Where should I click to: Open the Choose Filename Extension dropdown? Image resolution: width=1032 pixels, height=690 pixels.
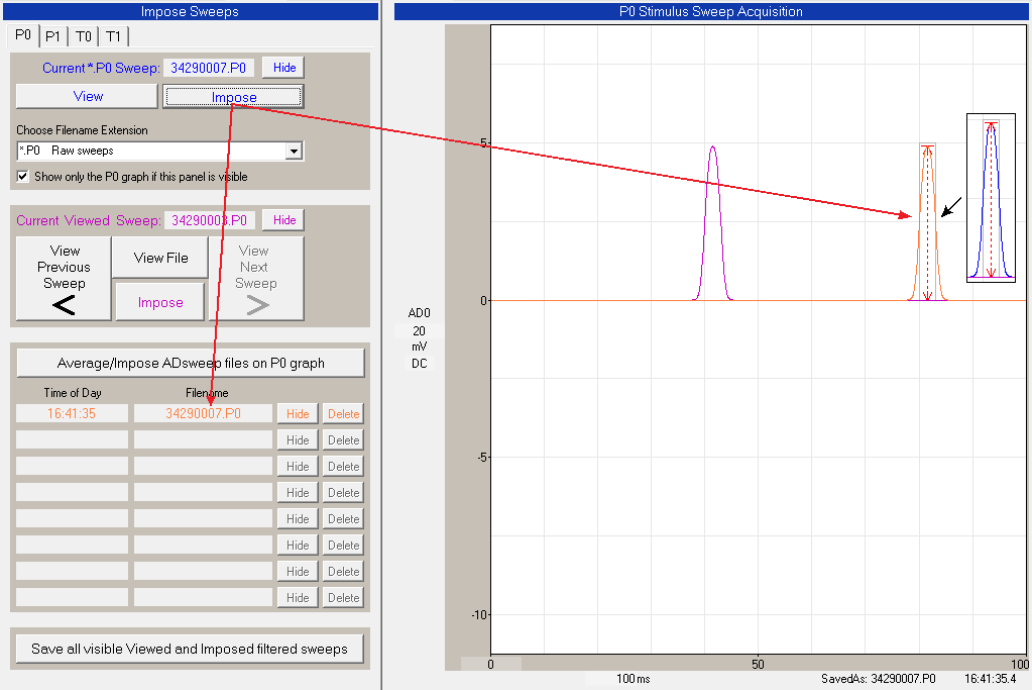click(293, 151)
